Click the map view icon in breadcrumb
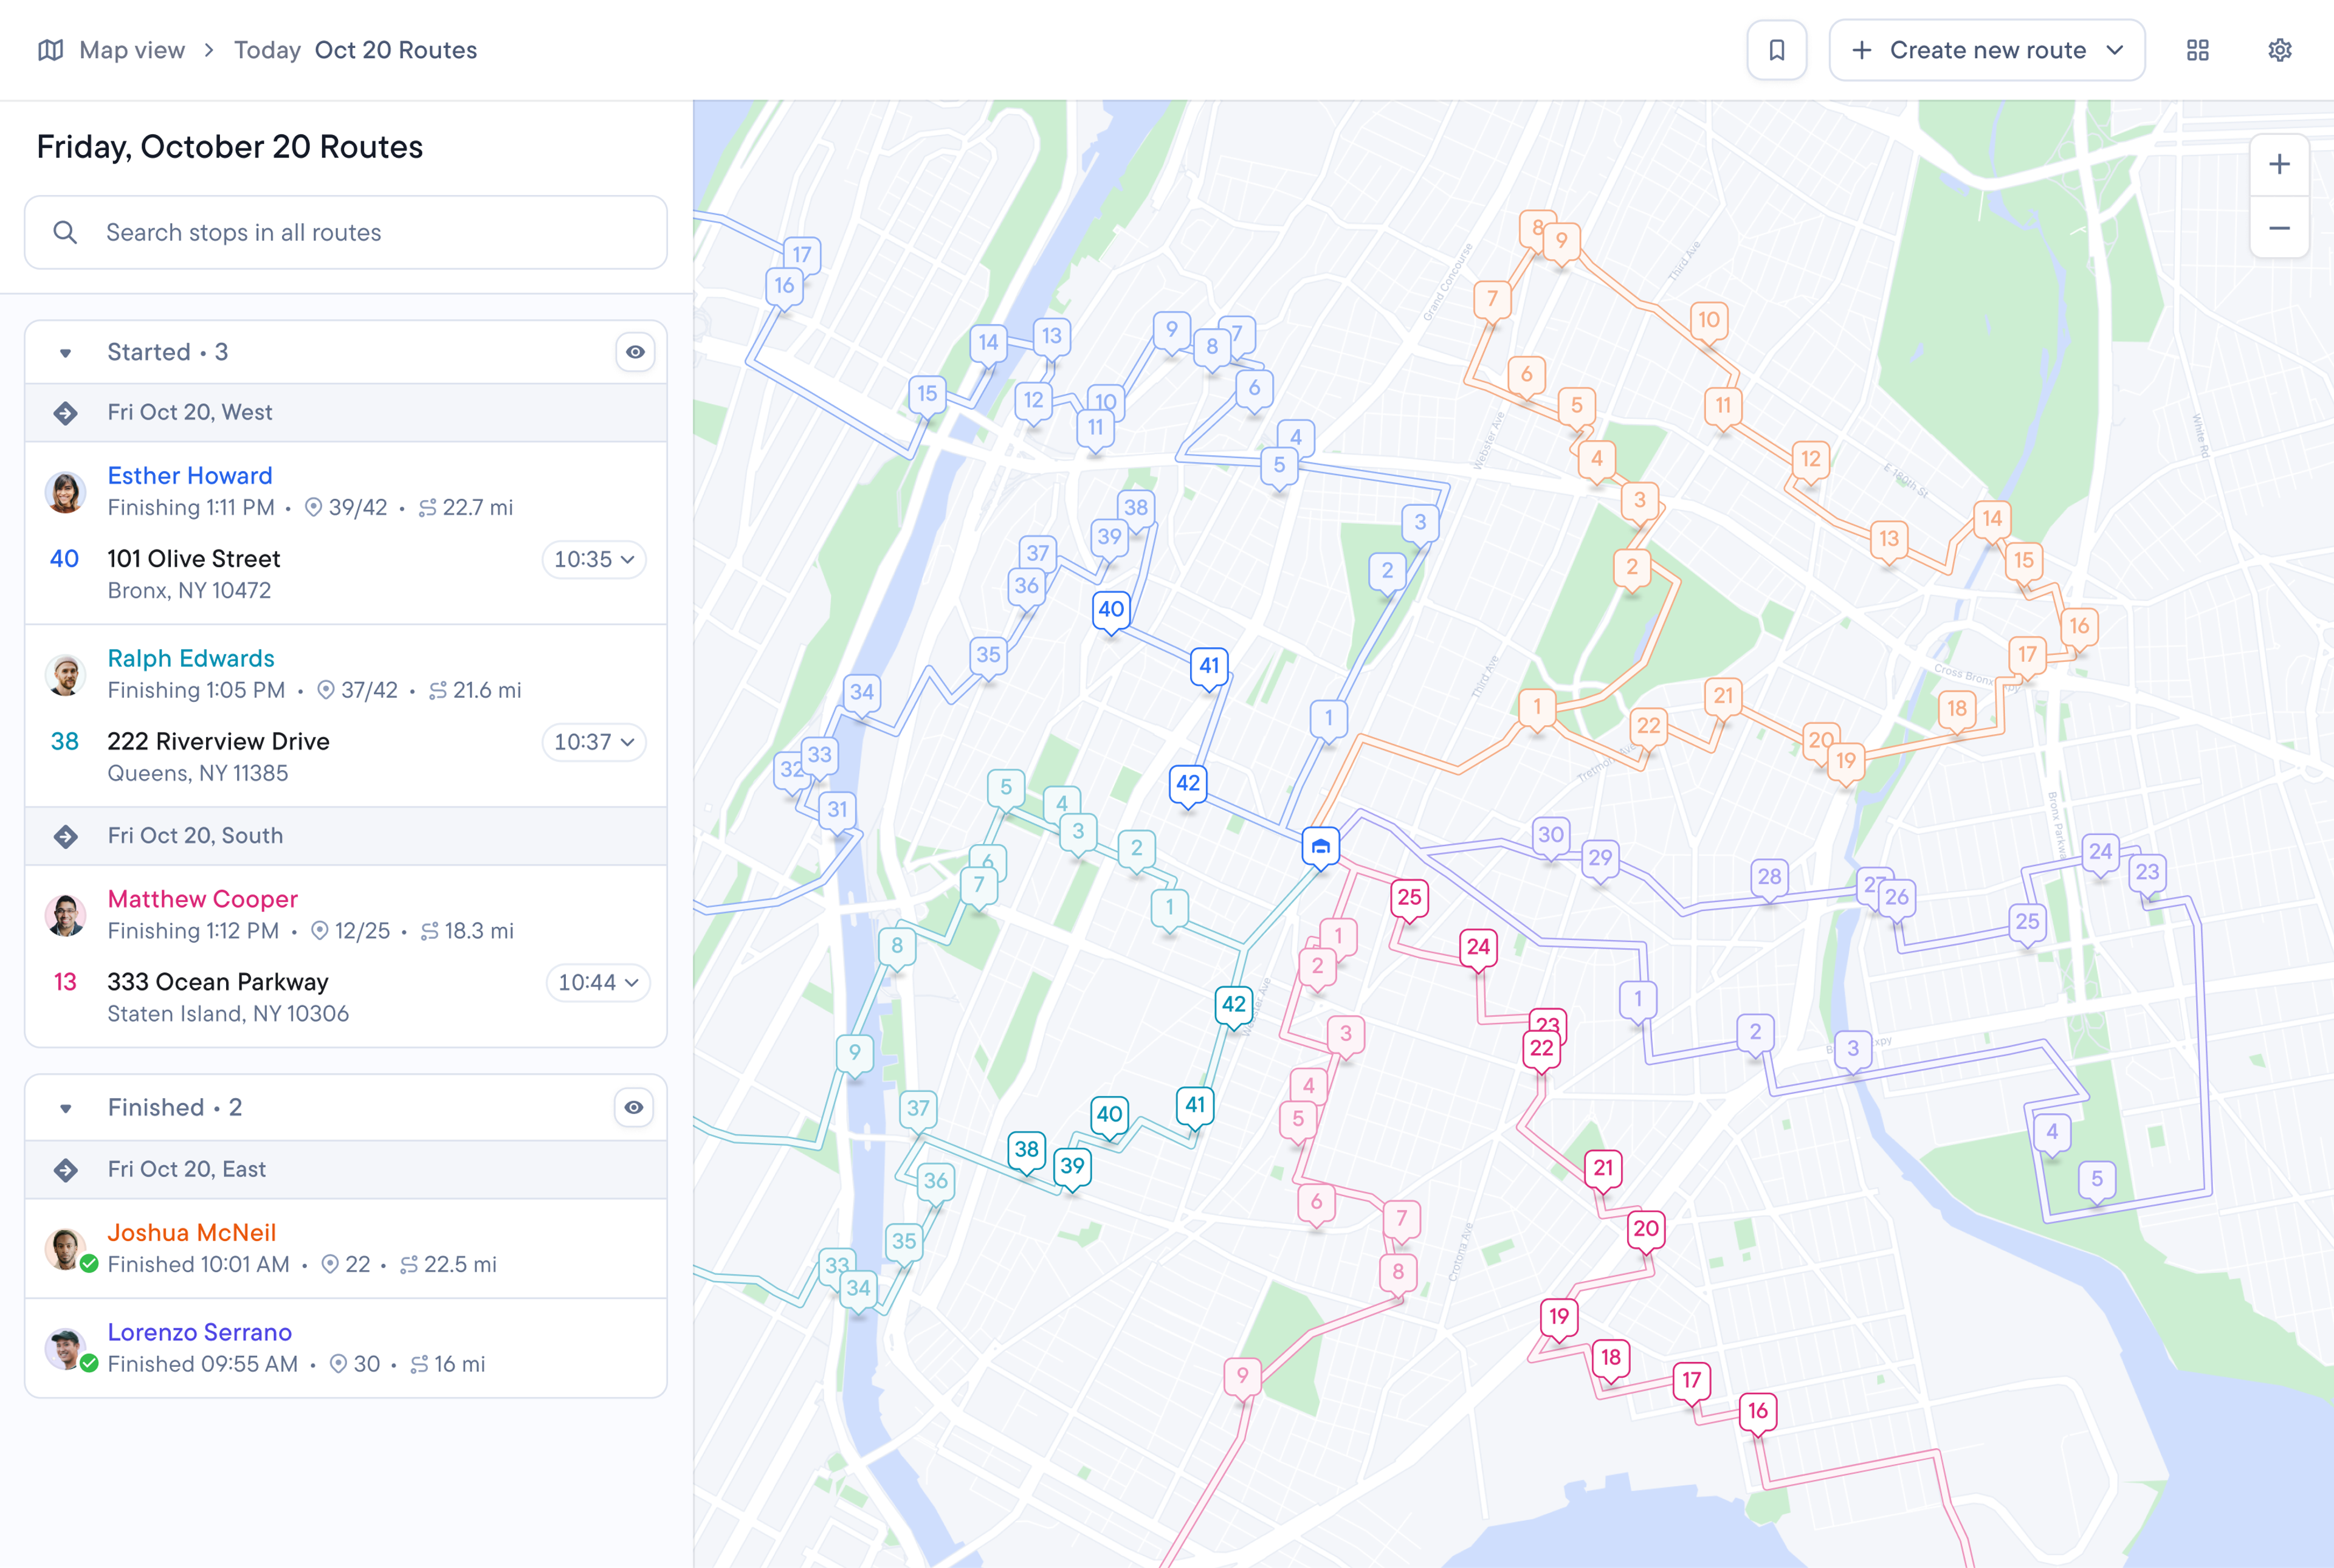2334x1568 pixels. (x=51, y=50)
